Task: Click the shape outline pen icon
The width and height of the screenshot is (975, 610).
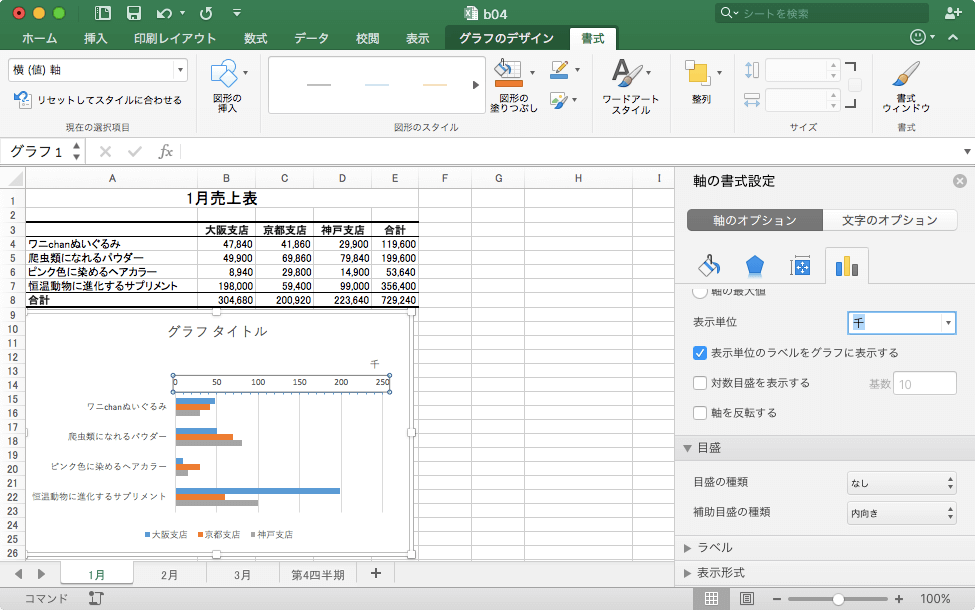Action: click(560, 70)
